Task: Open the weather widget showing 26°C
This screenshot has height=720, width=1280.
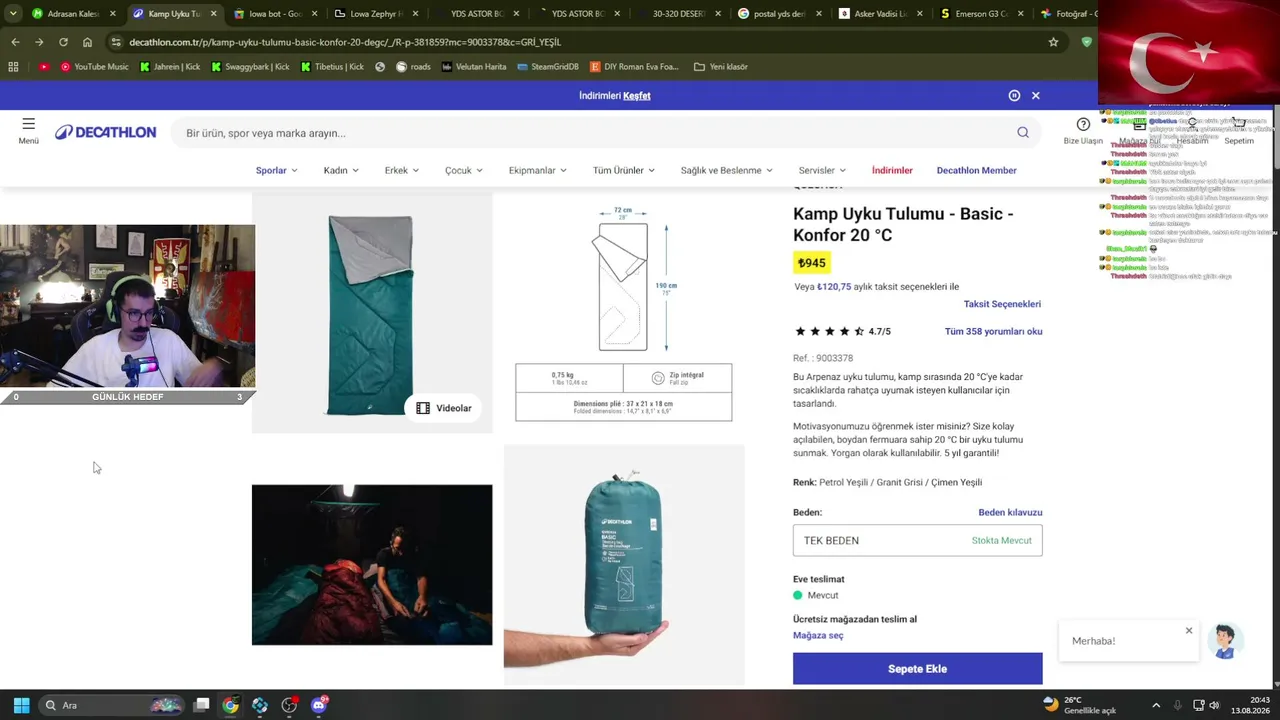Action: tap(1079, 705)
